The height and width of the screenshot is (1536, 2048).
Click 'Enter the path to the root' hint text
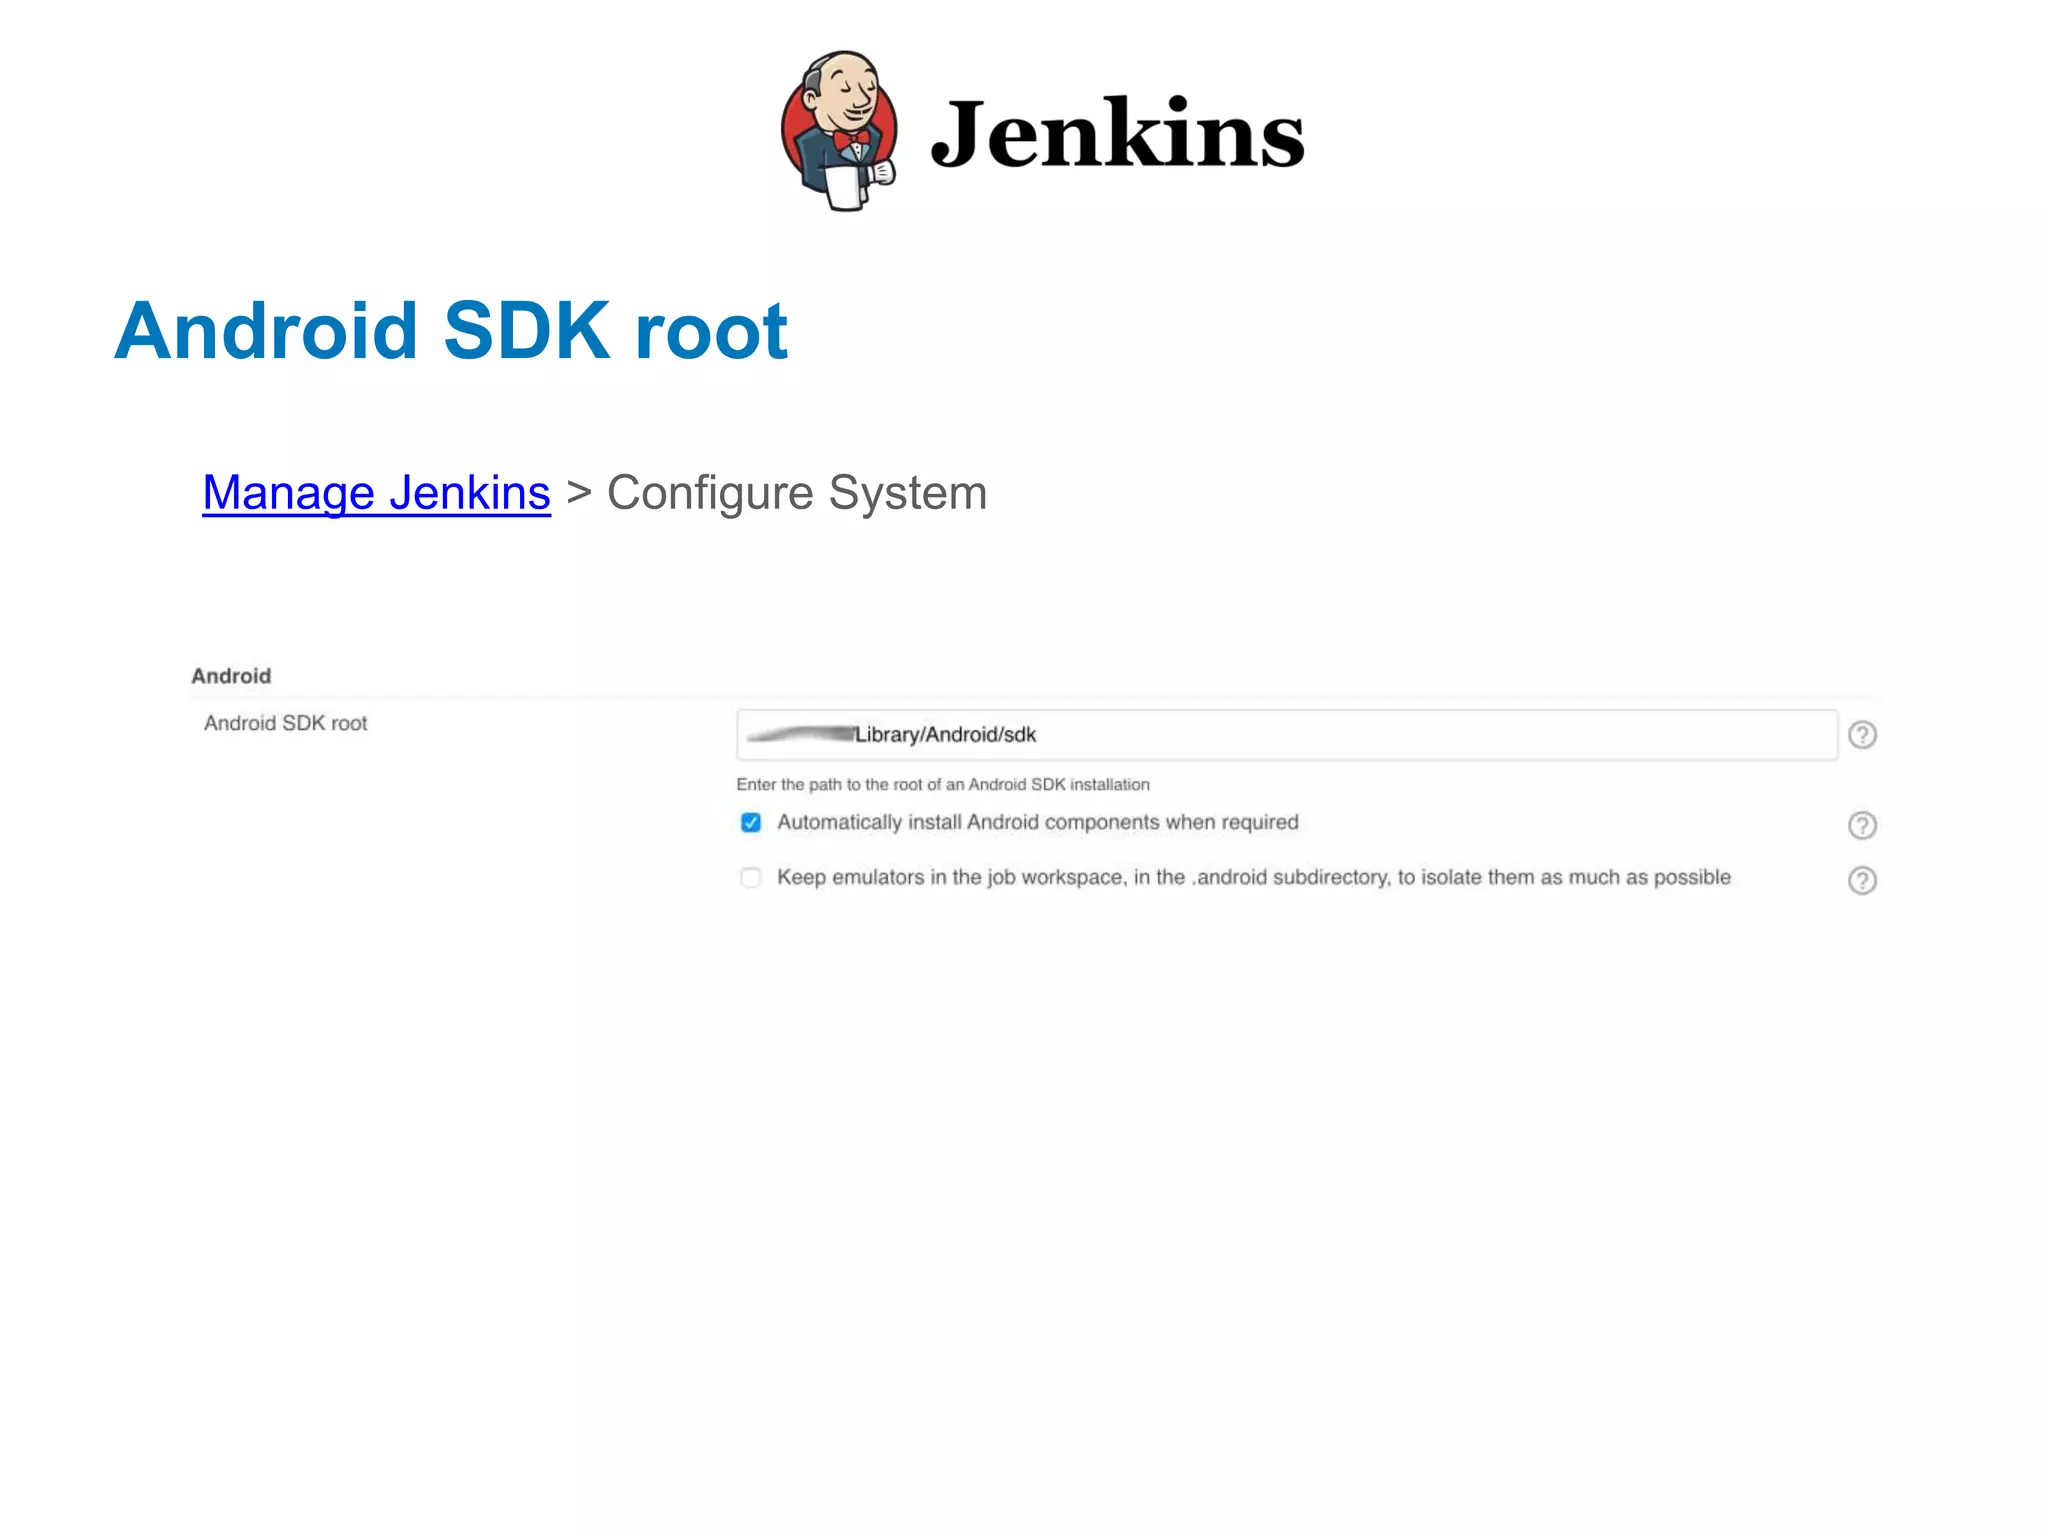(943, 784)
